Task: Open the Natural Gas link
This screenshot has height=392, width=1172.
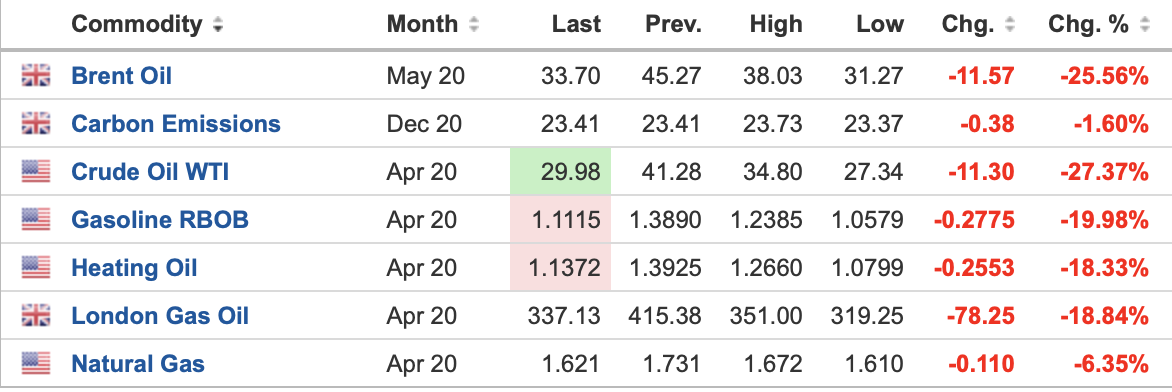Action: point(138,364)
